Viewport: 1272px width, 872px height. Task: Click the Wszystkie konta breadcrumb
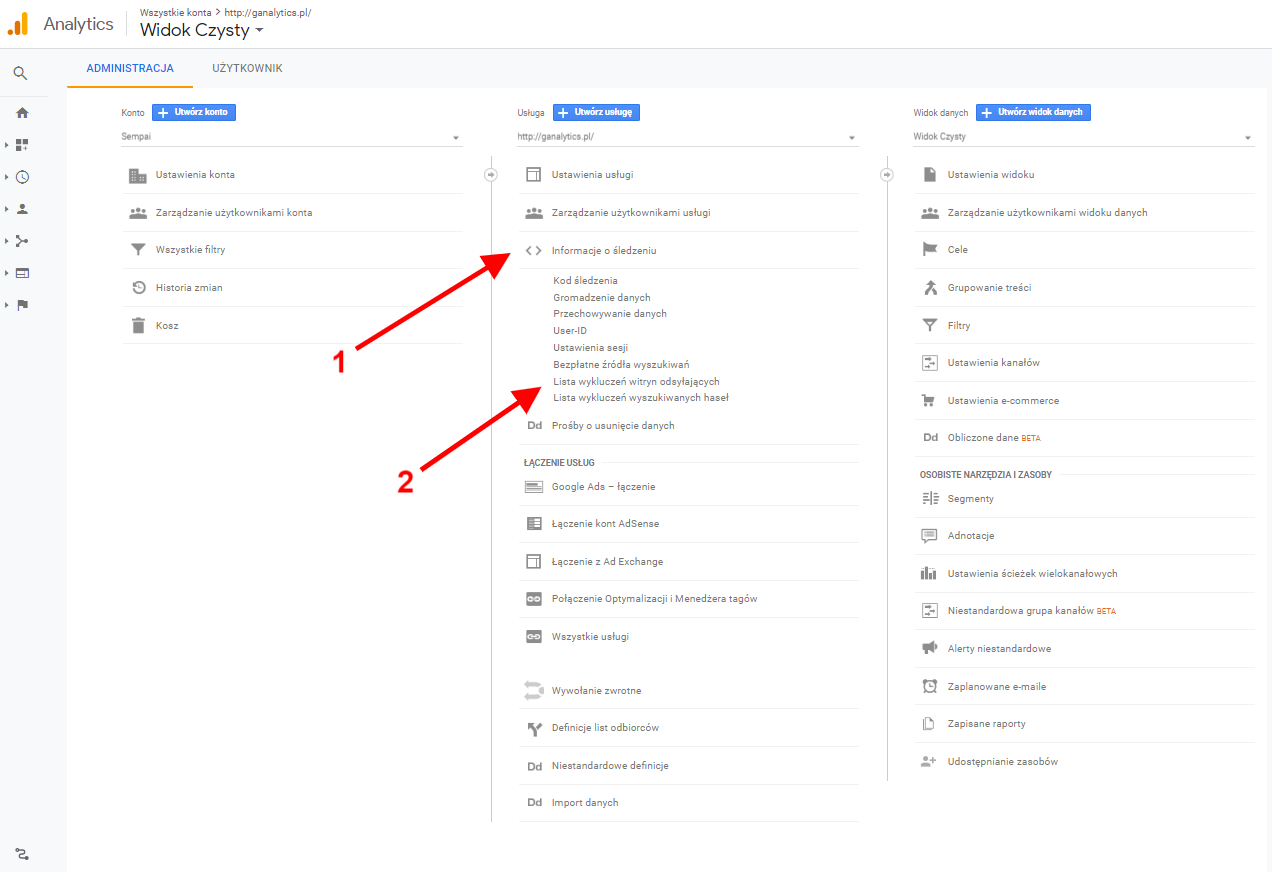(x=175, y=12)
